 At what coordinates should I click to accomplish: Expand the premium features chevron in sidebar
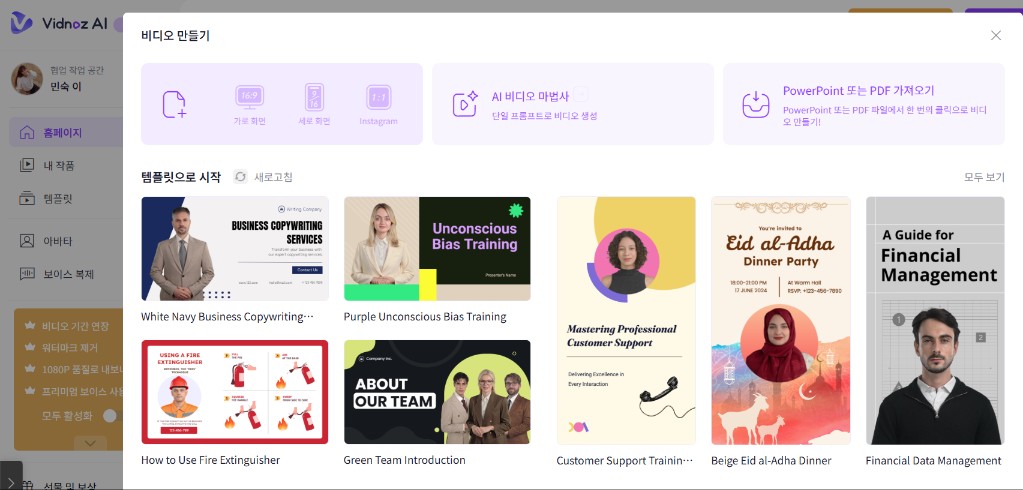coord(90,441)
